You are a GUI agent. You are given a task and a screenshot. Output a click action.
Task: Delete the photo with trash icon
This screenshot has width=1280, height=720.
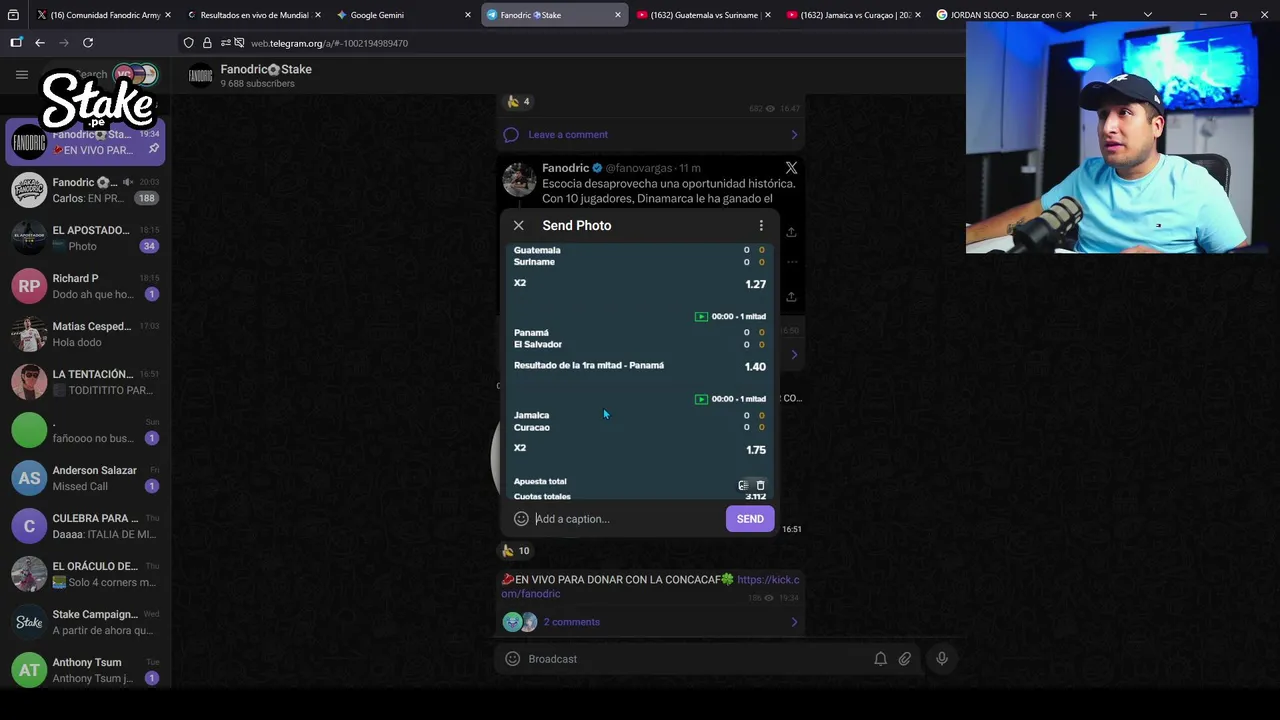coord(760,485)
